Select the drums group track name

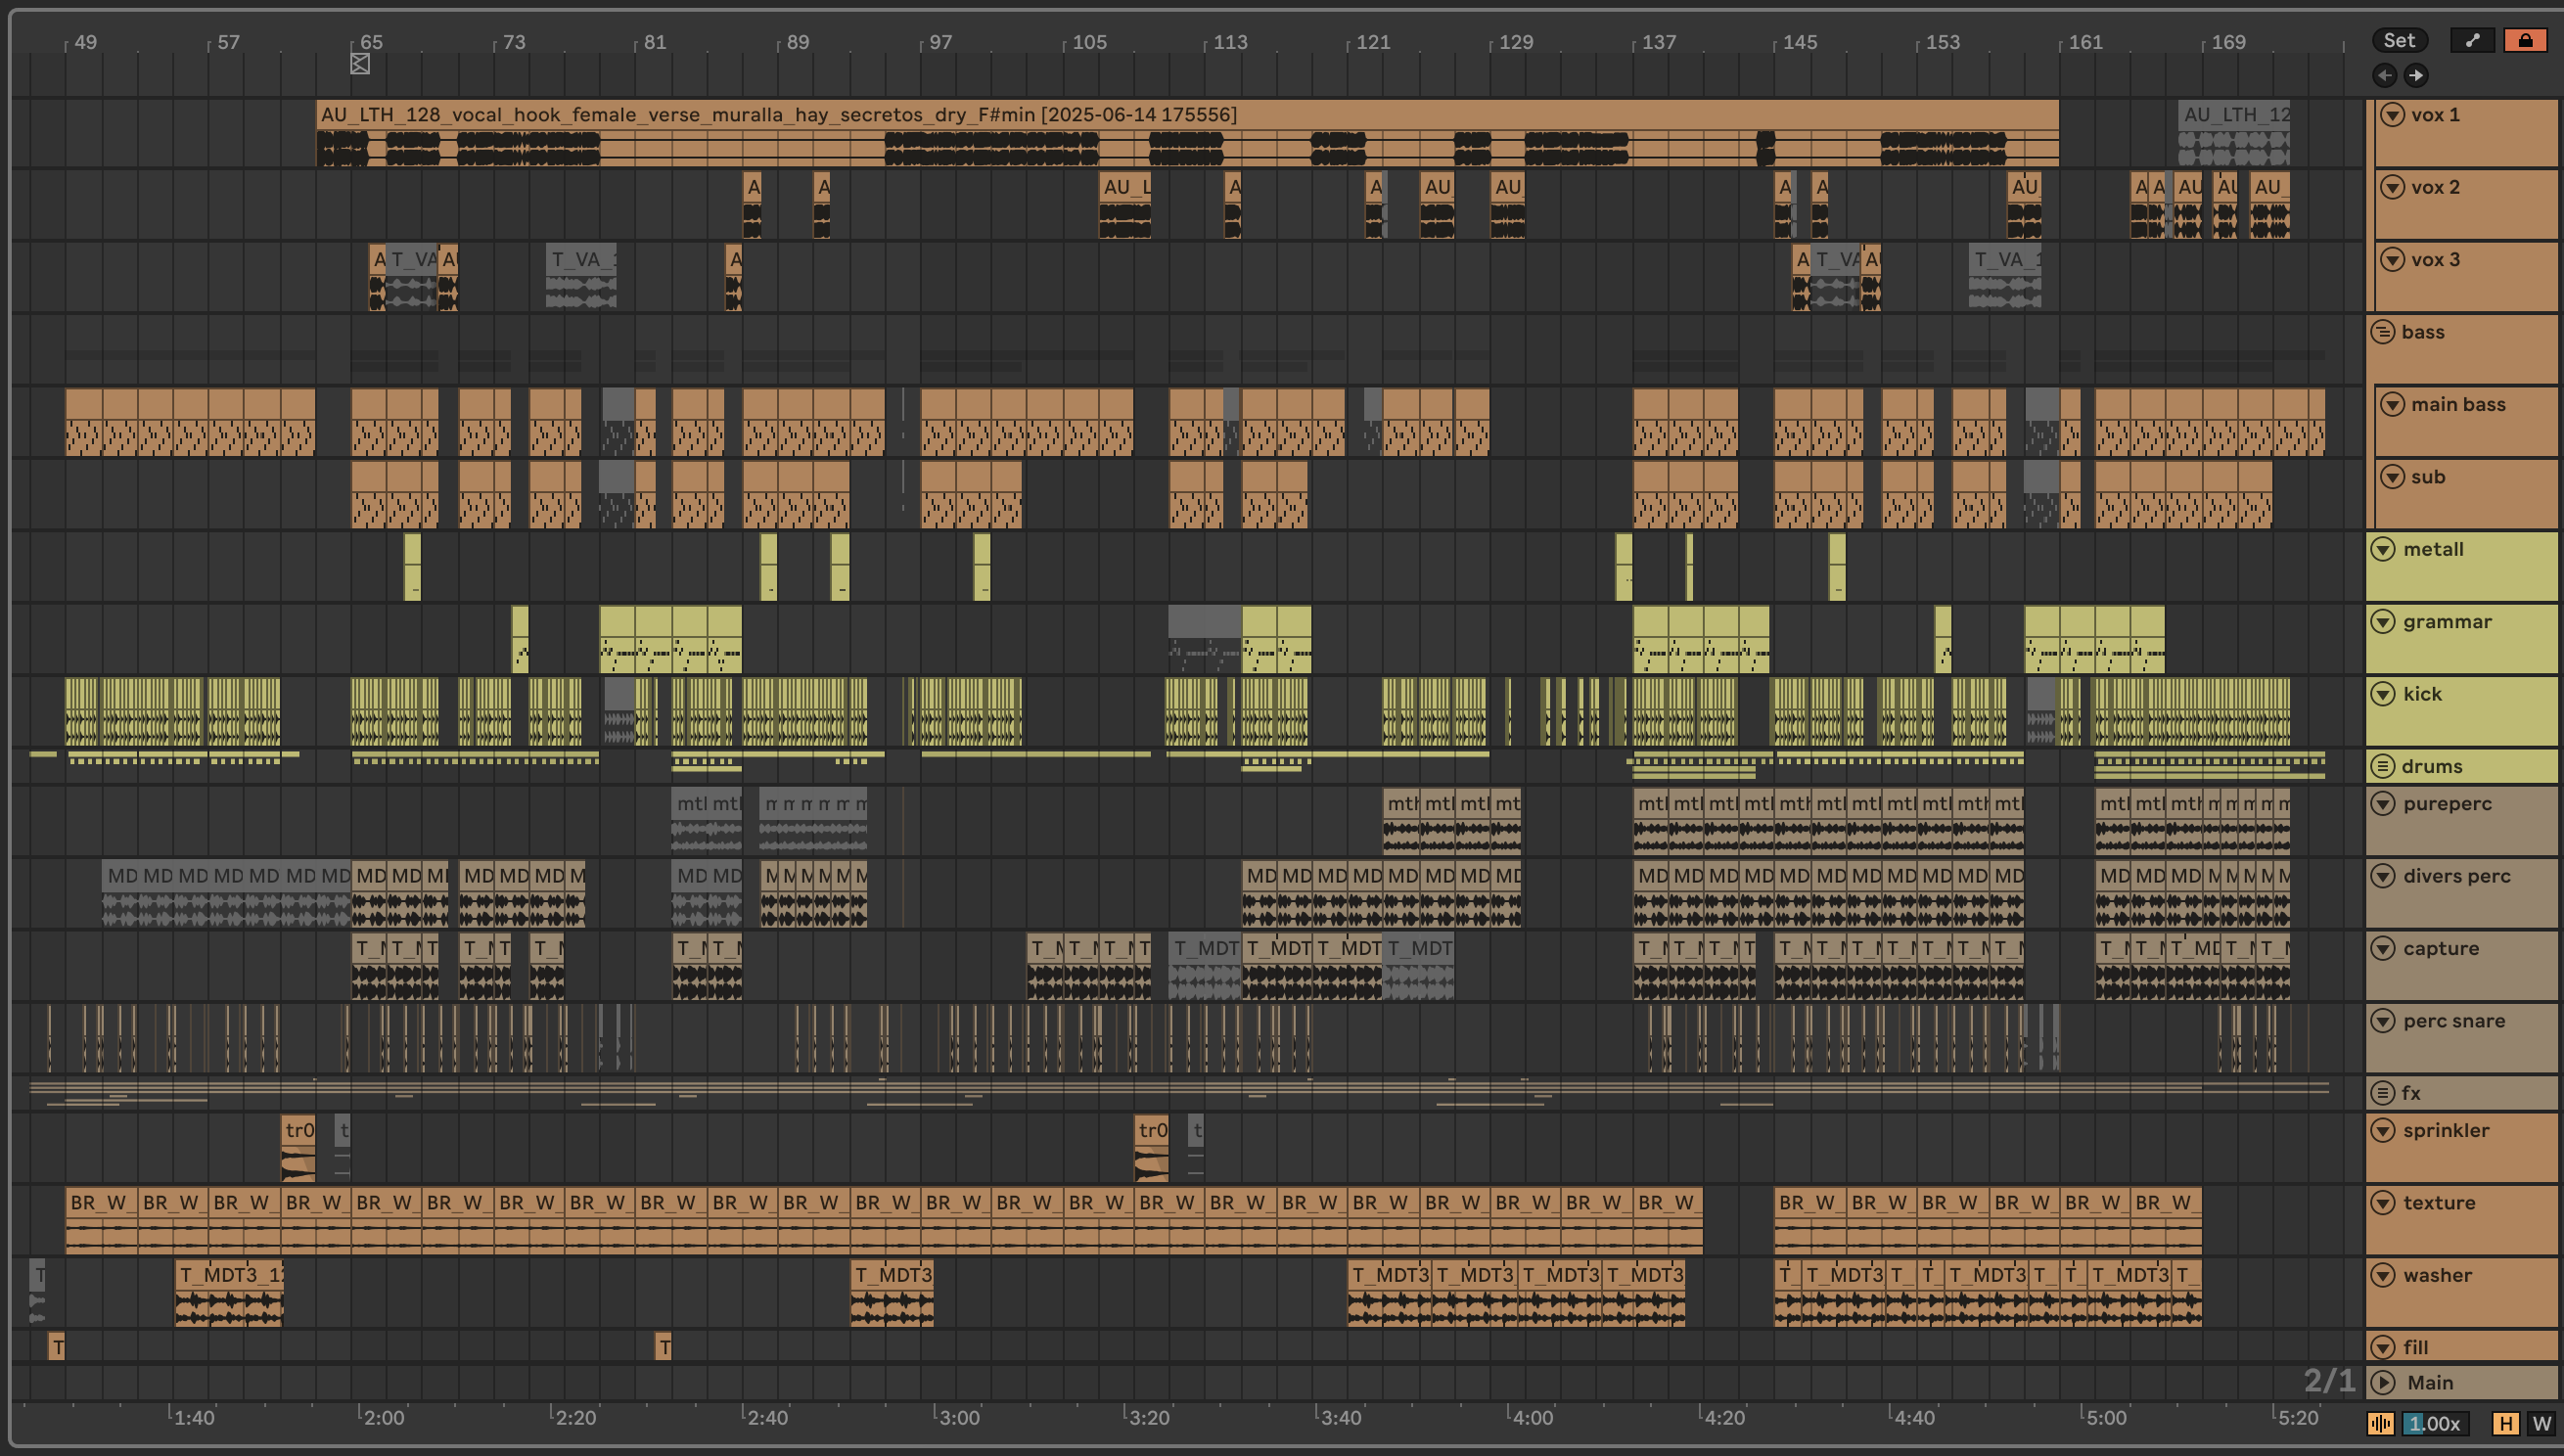tap(2432, 766)
